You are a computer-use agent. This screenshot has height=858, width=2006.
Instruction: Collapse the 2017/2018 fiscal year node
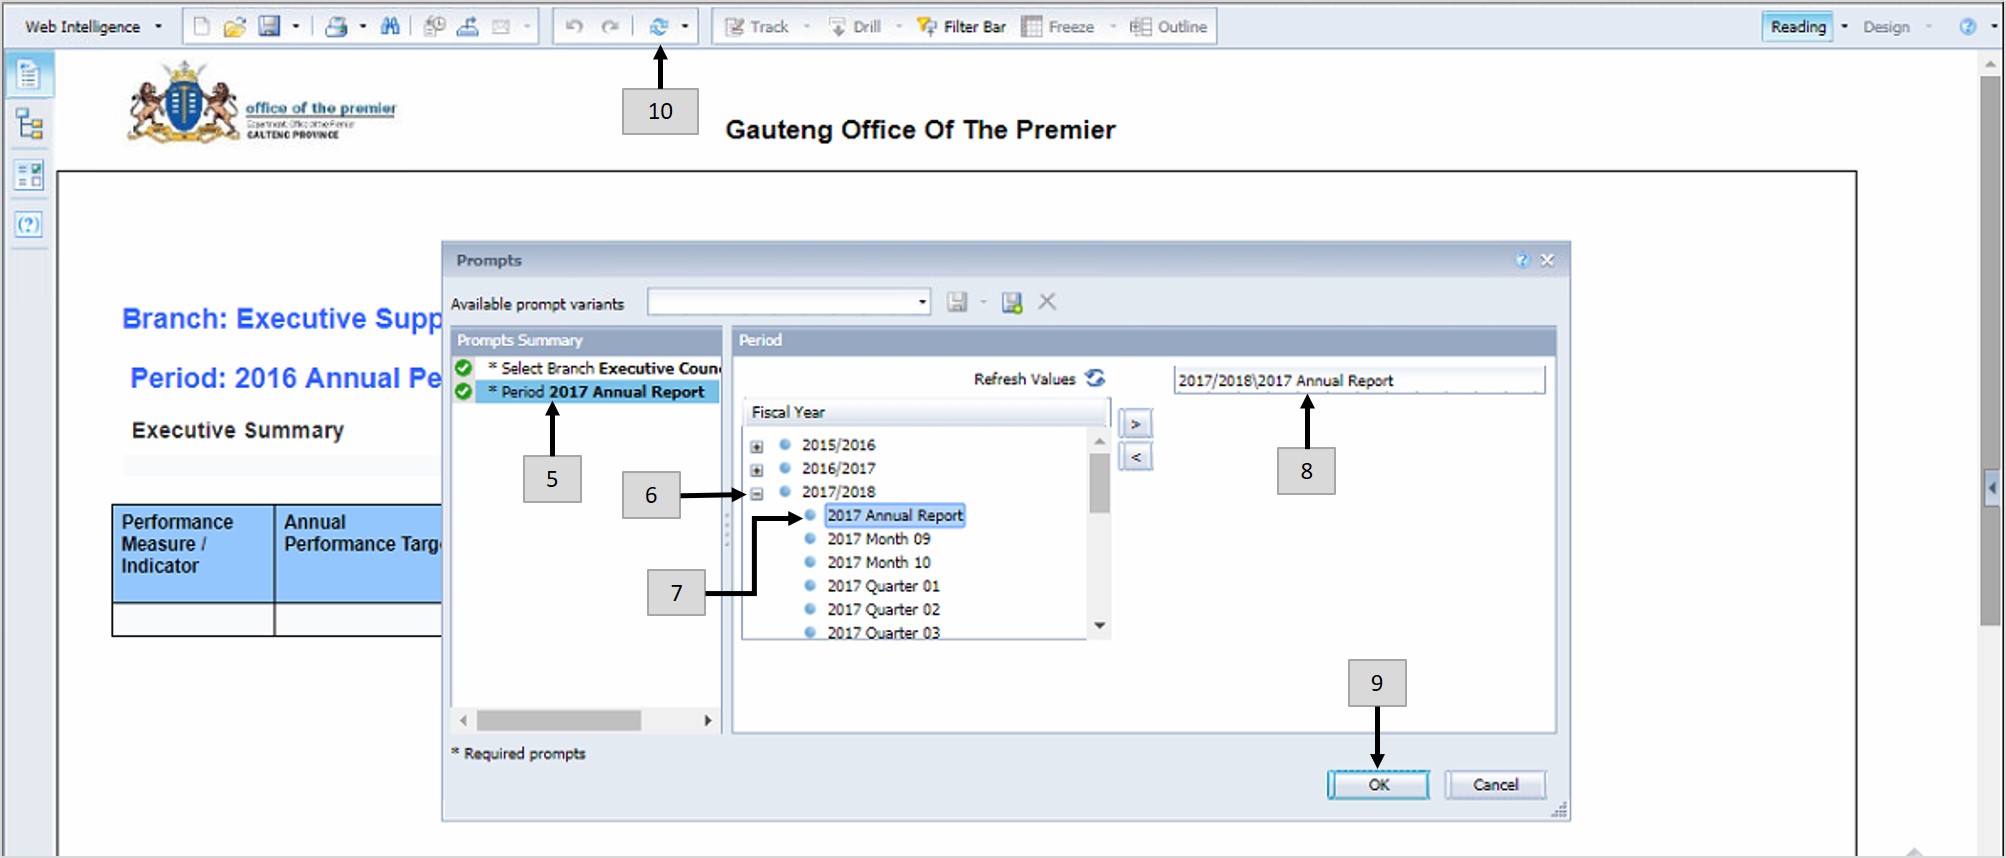click(757, 493)
